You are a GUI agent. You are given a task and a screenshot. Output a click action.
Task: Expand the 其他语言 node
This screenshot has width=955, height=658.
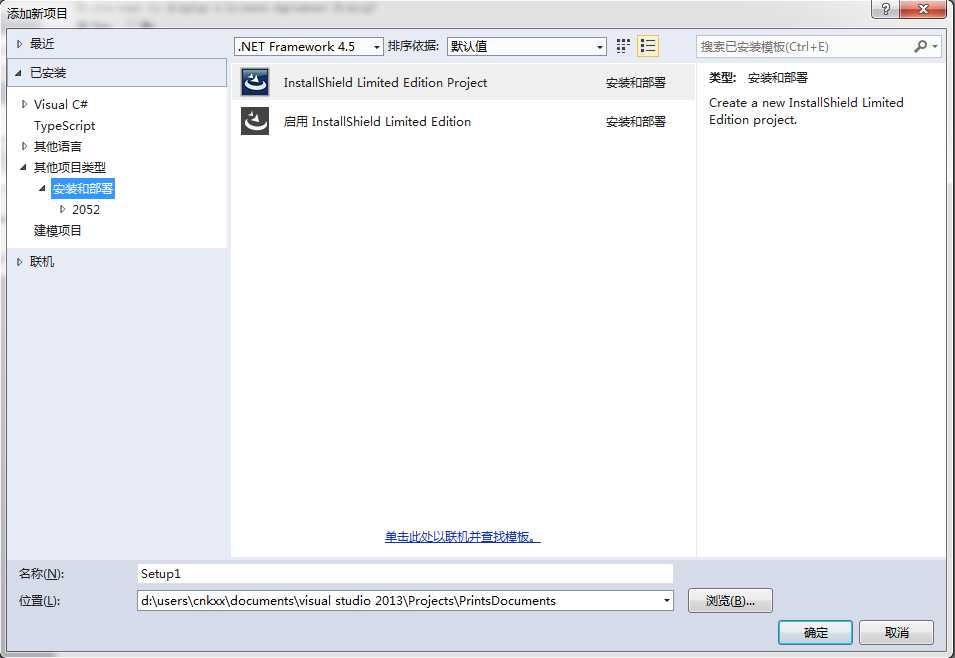(24, 146)
